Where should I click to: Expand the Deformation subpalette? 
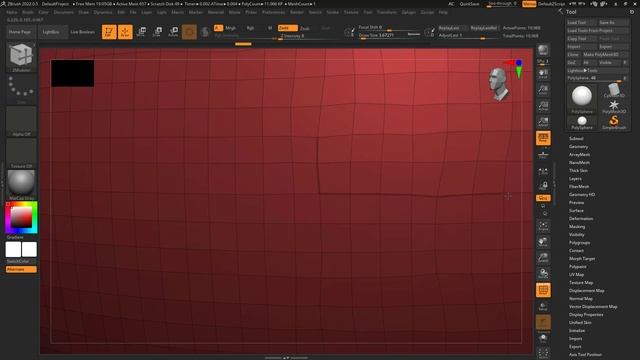(x=581, y=218)
